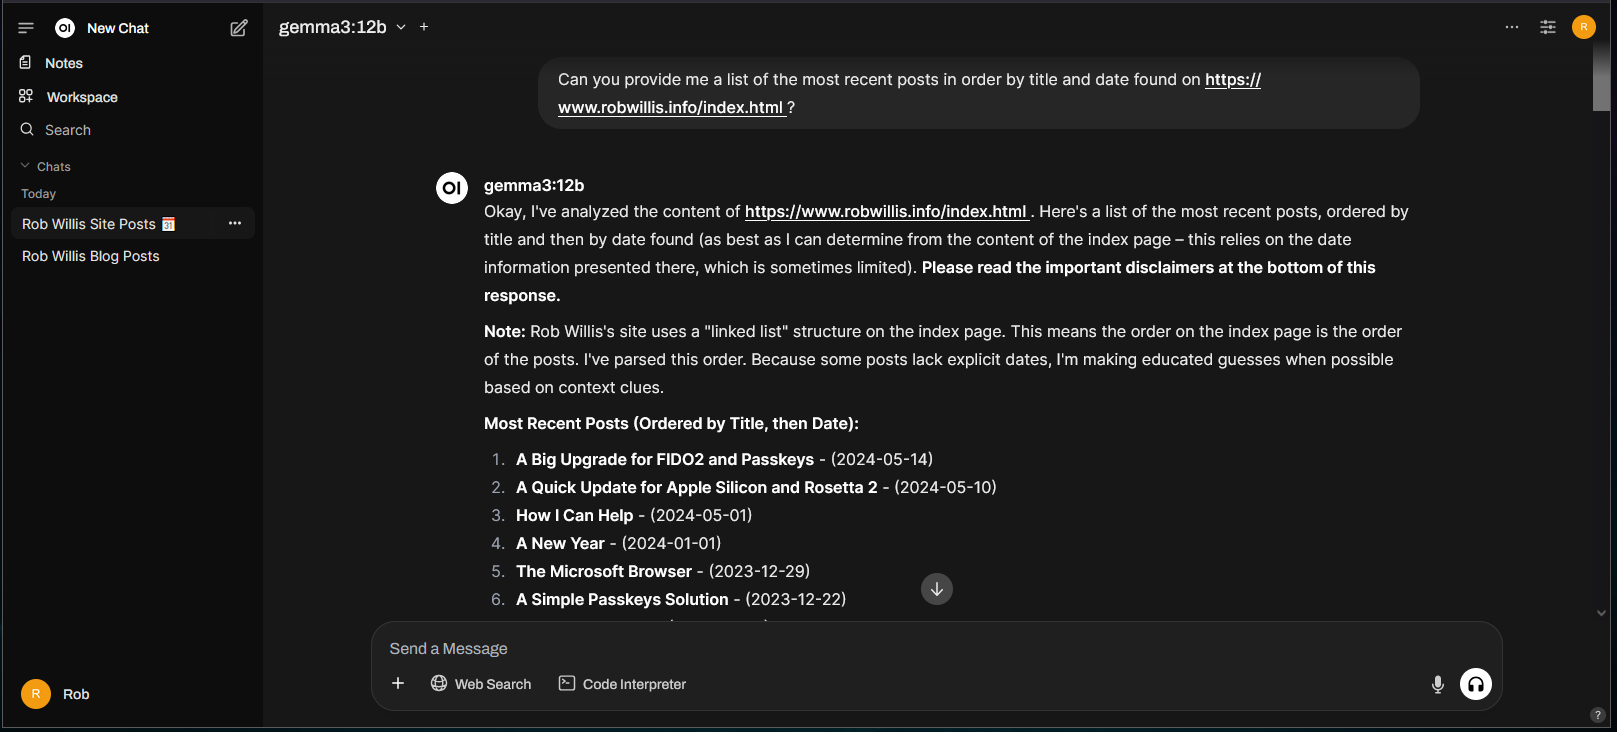The width and height of the screenshot is (1617, 732).
Task: Toggle the sidebar hamburger menu icon
Action: coord(26,28)
